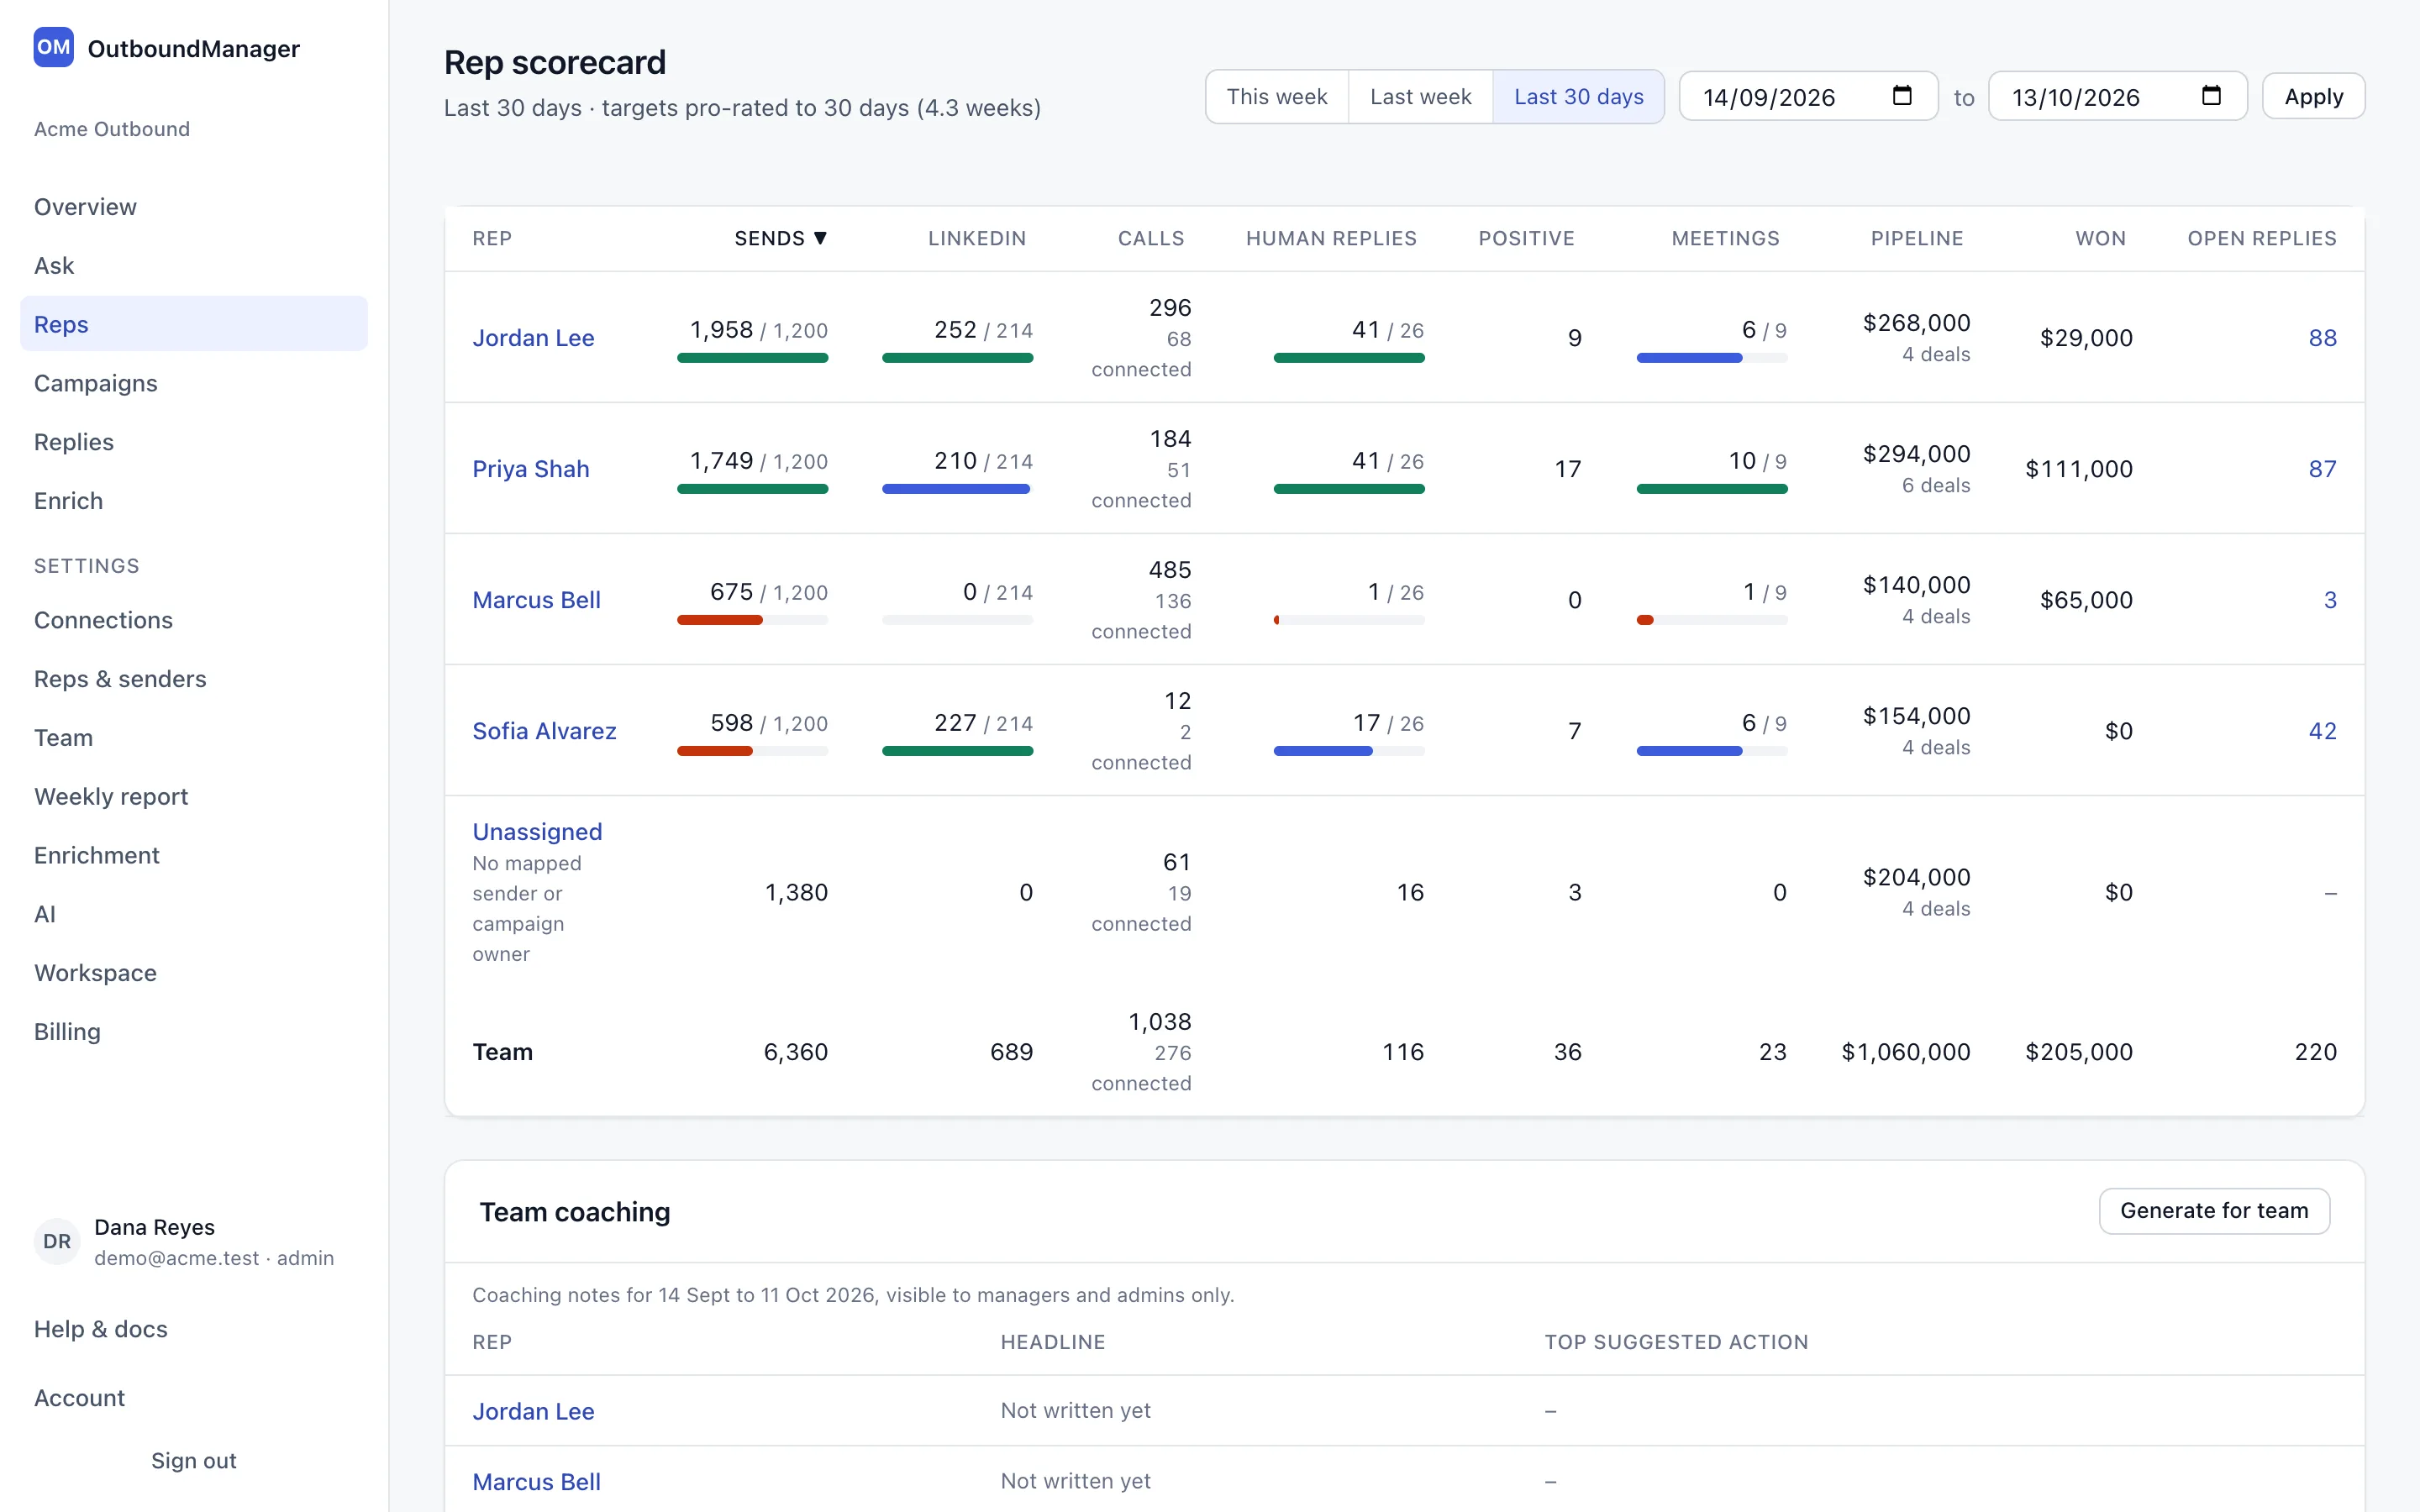Screen dimensions: 2420x1512
Task: Open Priya Shah's rep page
Action: (x=530, y=469)
